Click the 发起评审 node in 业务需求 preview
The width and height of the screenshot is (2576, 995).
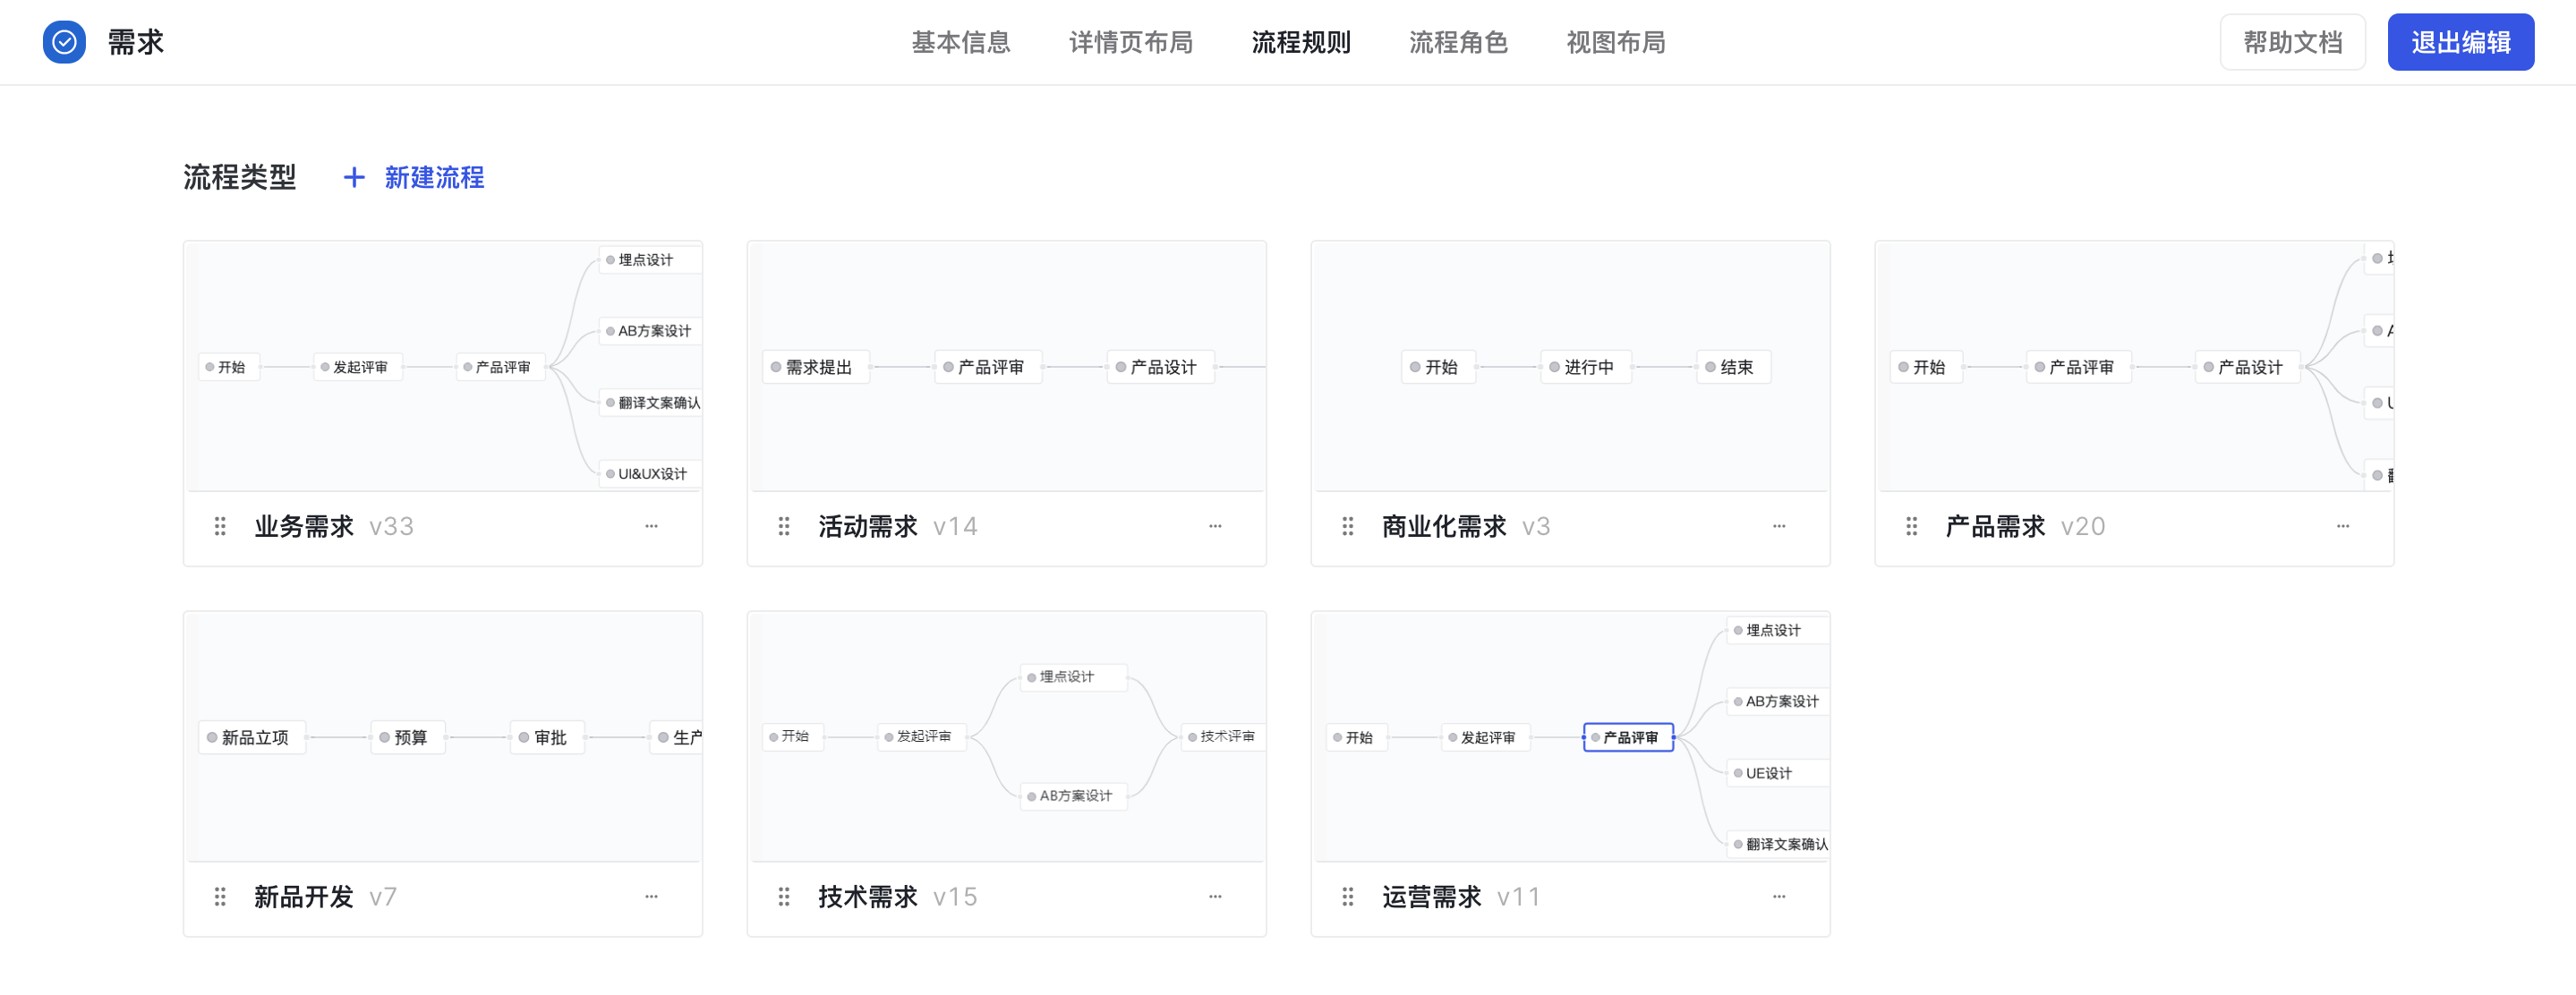point(358,367)
